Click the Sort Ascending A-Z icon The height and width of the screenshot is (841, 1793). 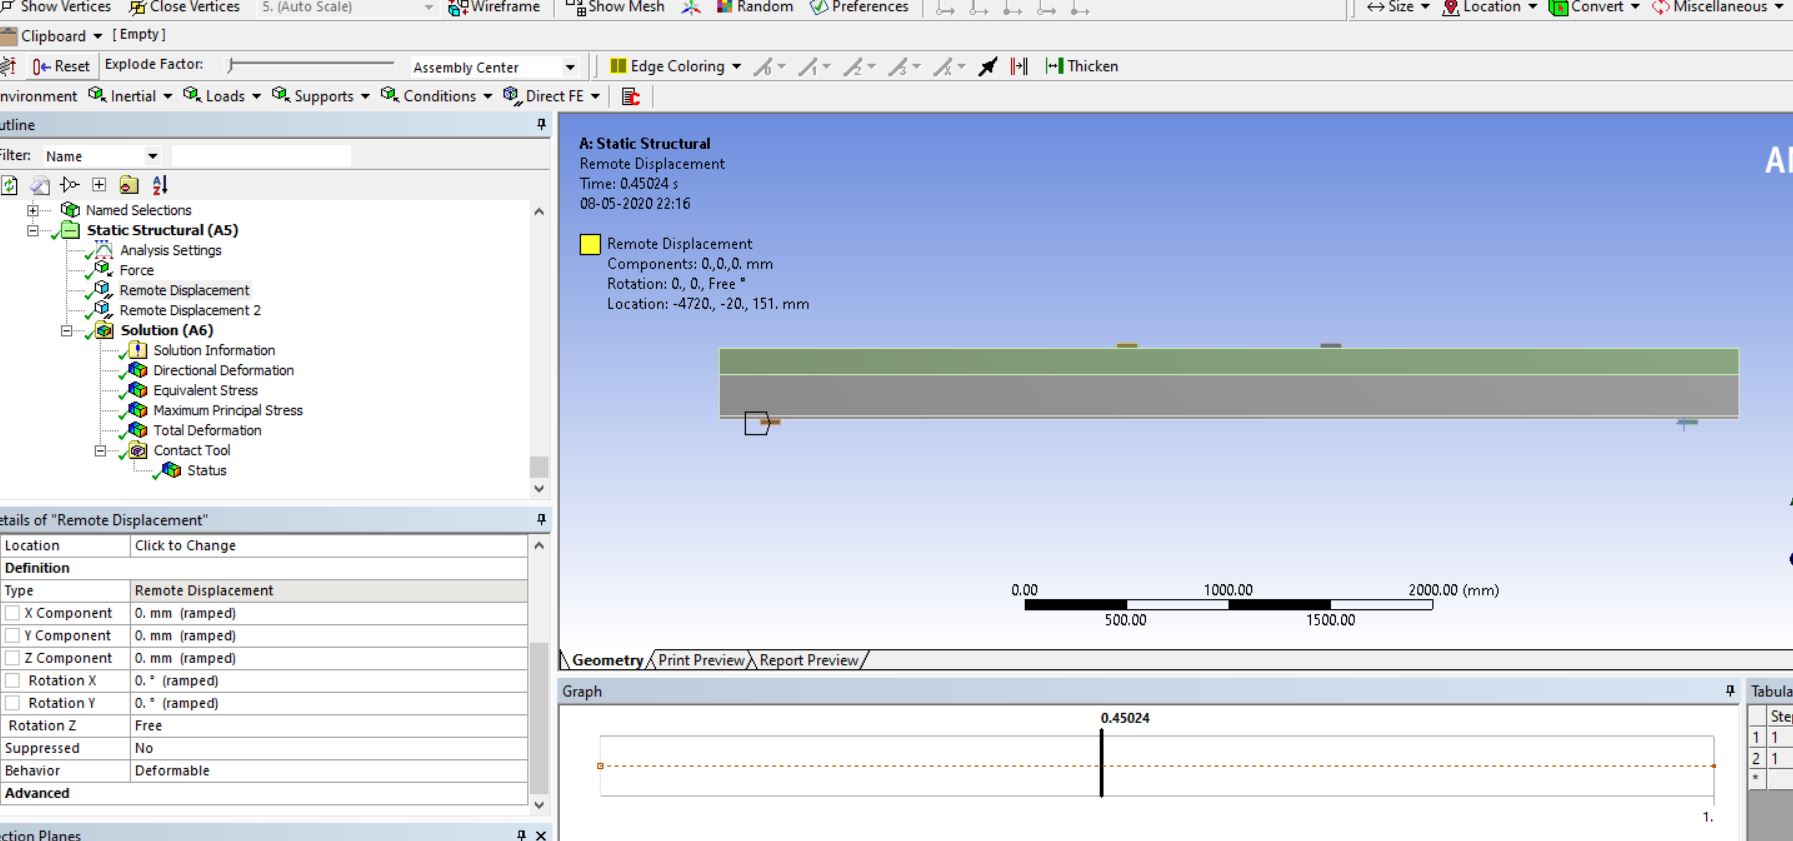tap(160, 185)
